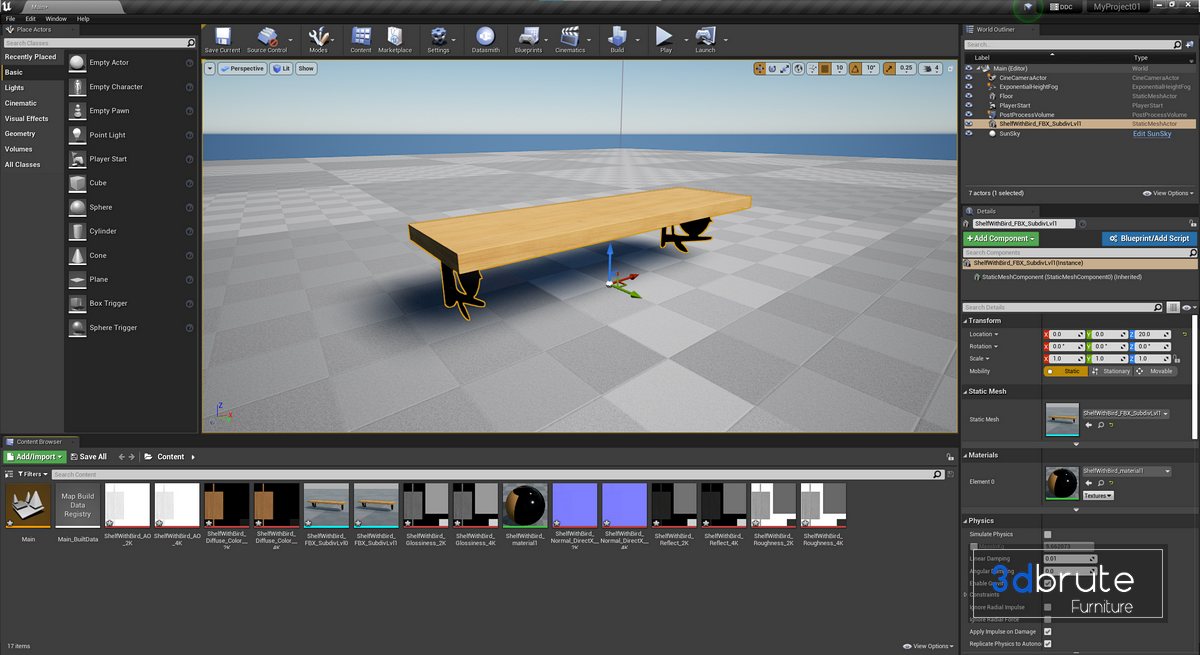Click the Save Current toolbar icon
Viewport: 1200px width, 655px height.
(222, 40)
